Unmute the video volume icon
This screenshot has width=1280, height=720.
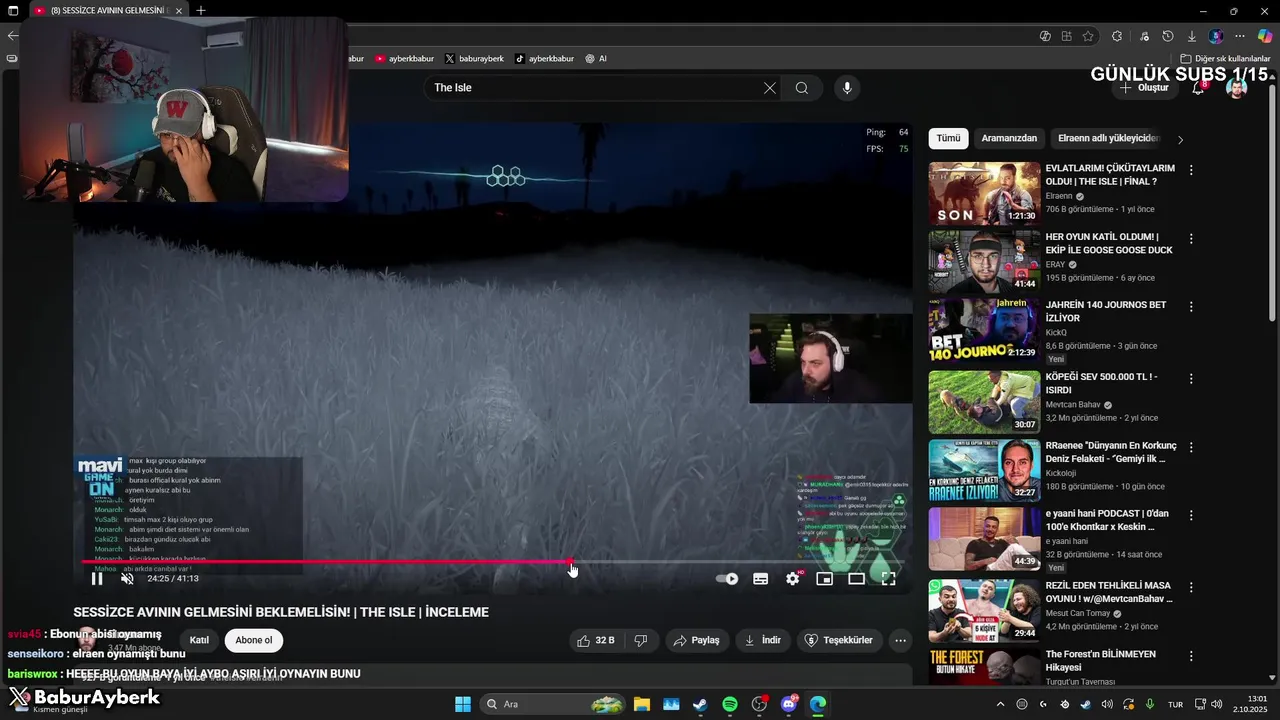pos(127,578)
